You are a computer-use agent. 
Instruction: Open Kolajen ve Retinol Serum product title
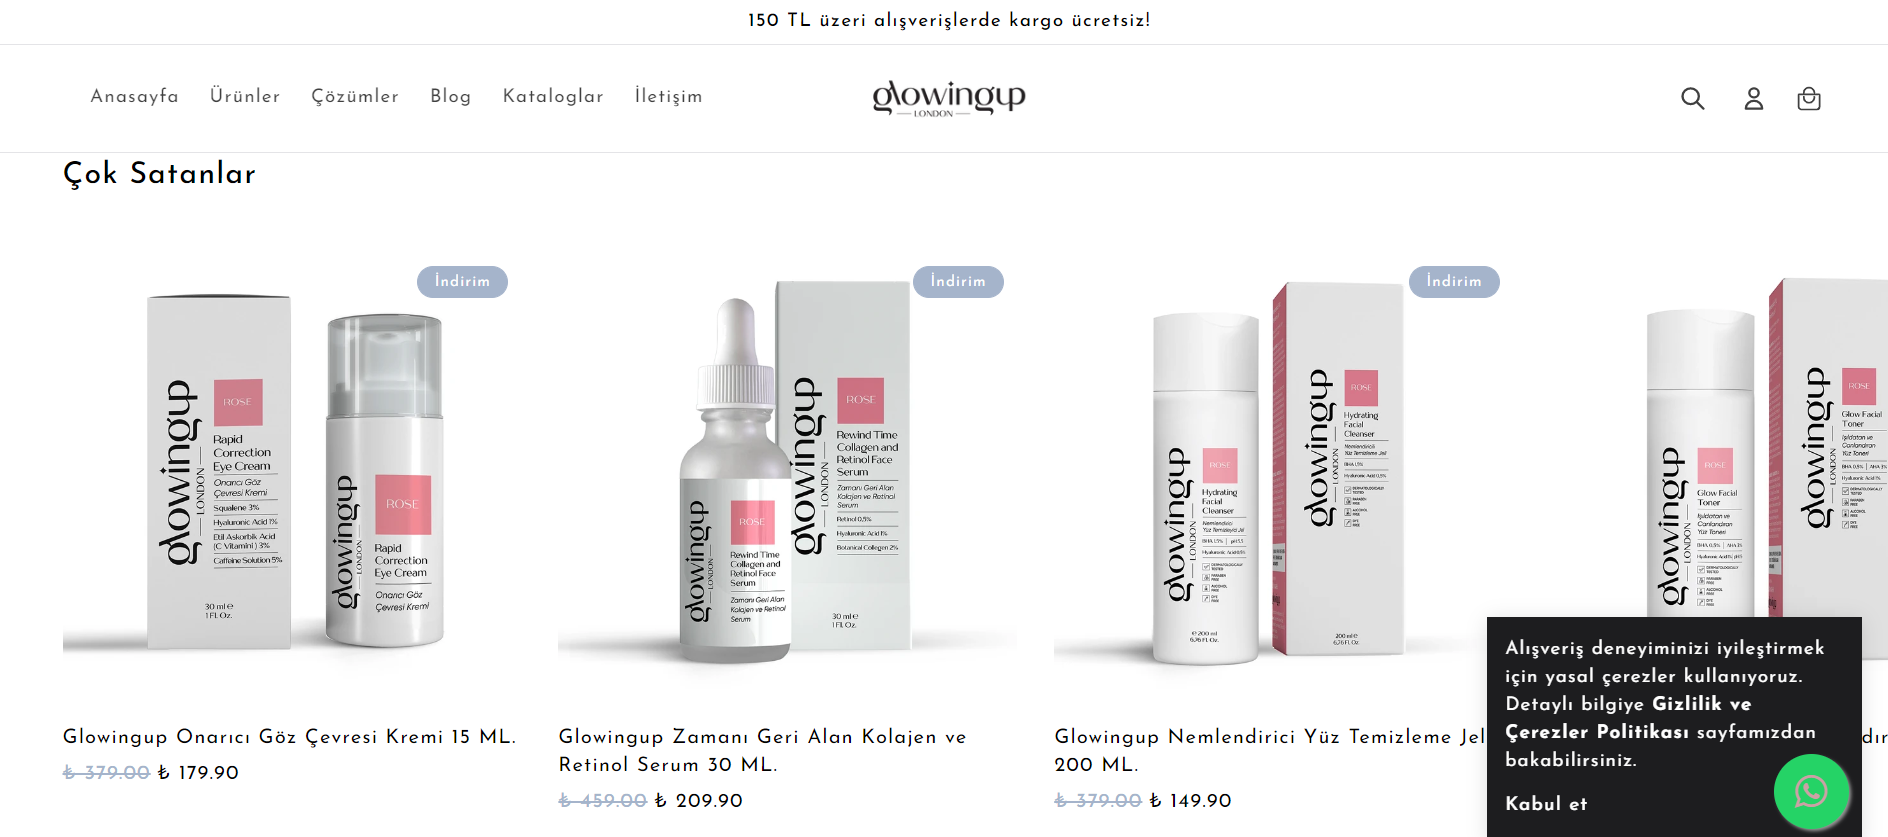point(763,750)
